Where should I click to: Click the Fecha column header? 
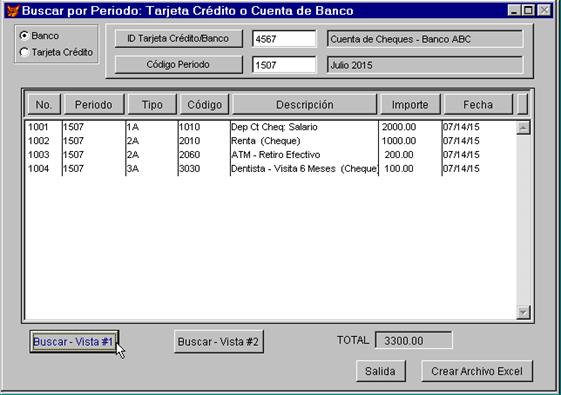click(x=478, y=104)
